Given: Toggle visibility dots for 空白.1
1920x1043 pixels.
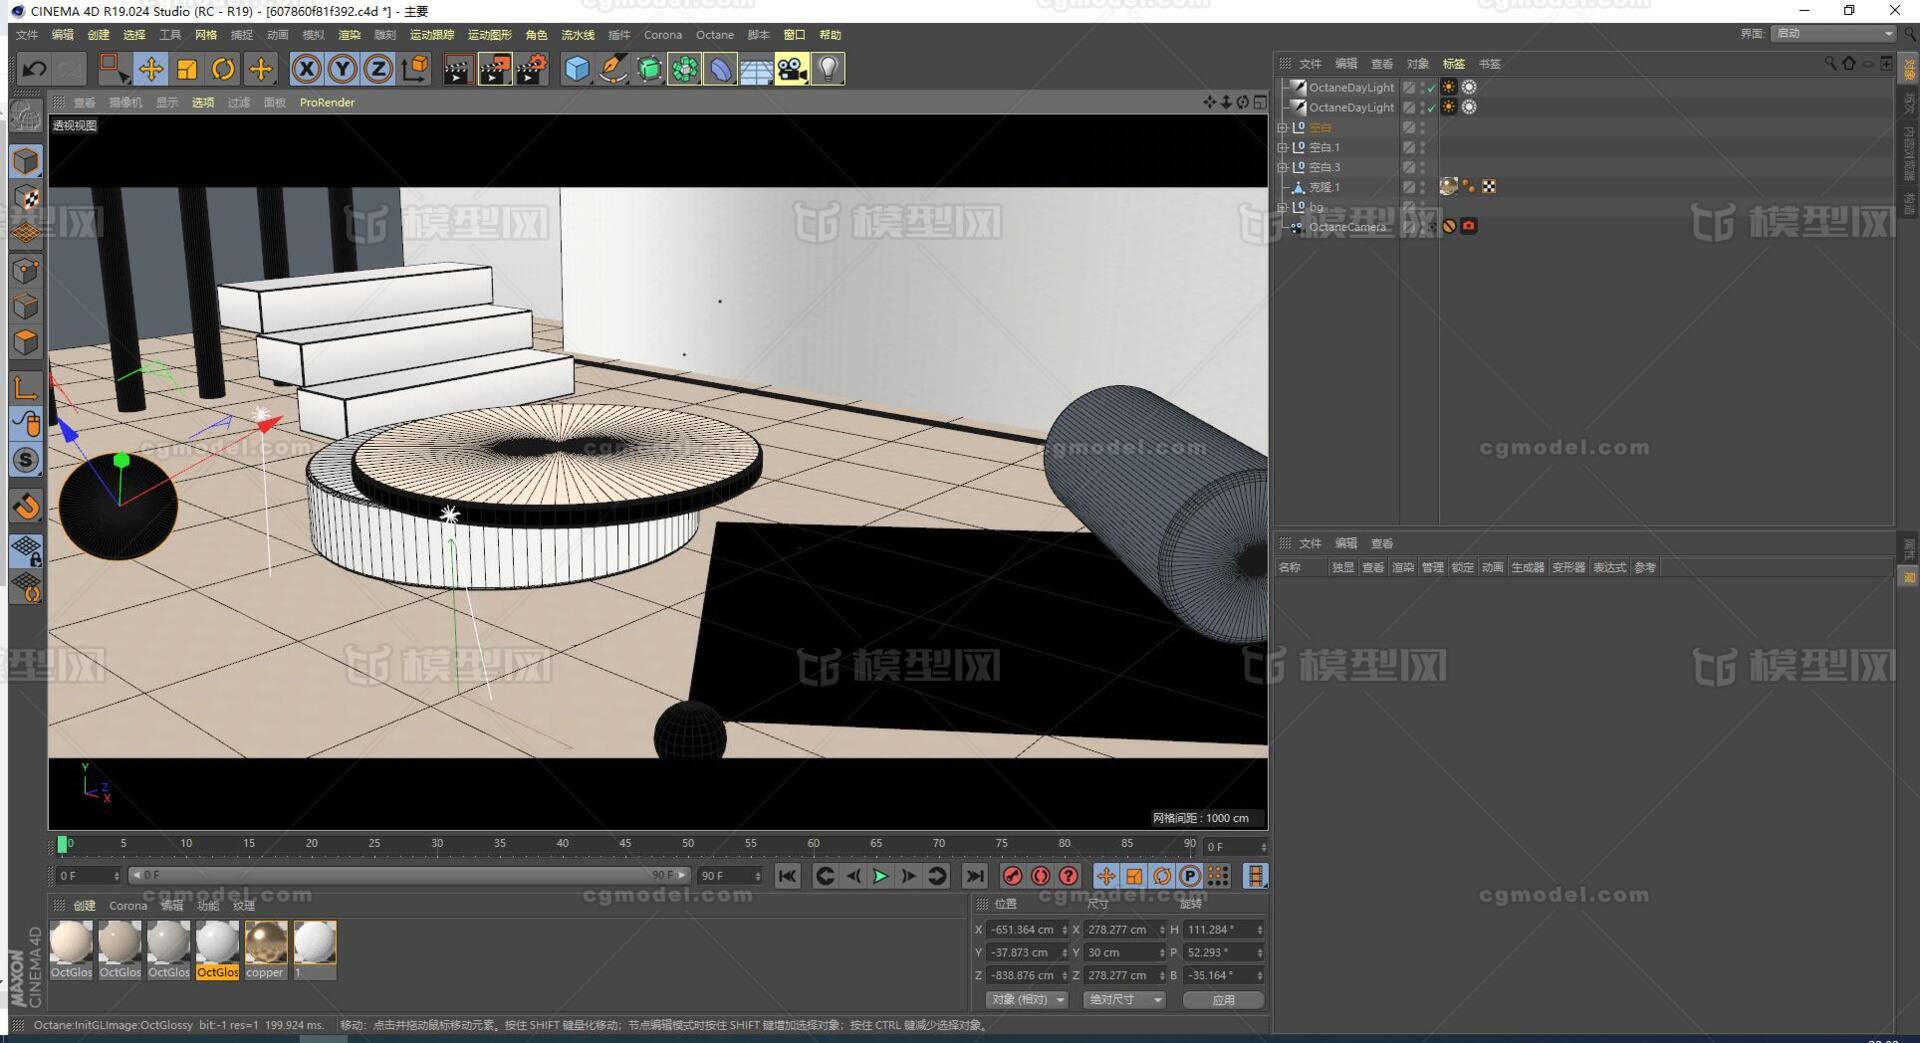Looking at the screenshot, I should [x=1423, y=148].
